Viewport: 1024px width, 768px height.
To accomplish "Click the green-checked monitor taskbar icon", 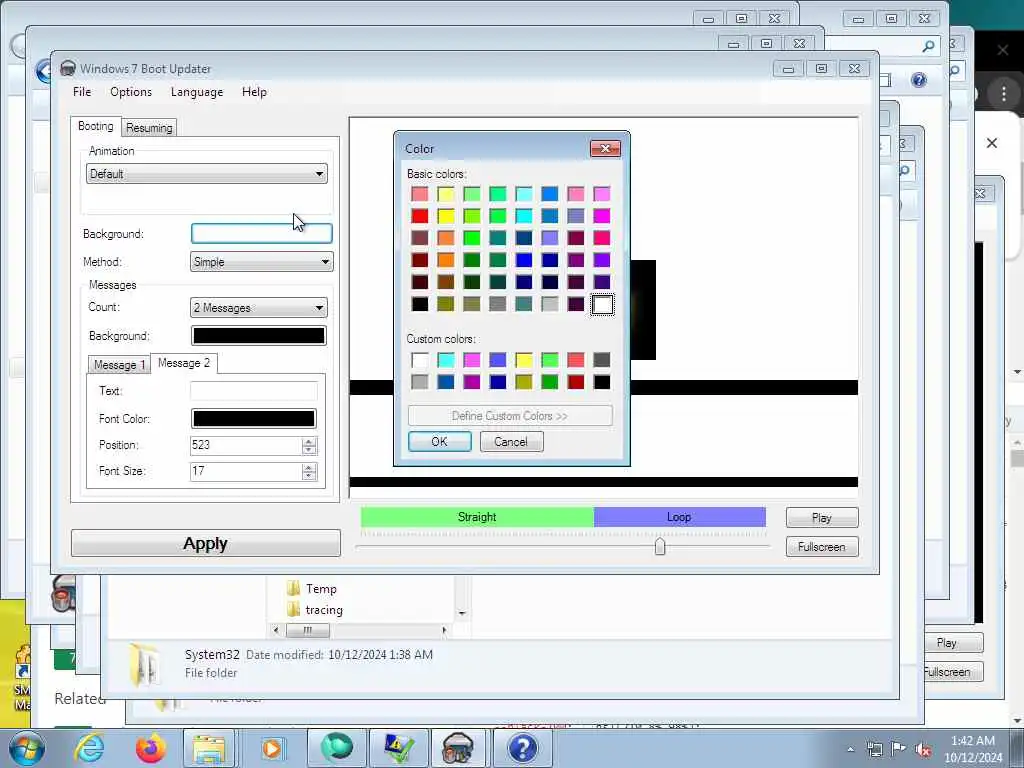I will pos(396,749).
